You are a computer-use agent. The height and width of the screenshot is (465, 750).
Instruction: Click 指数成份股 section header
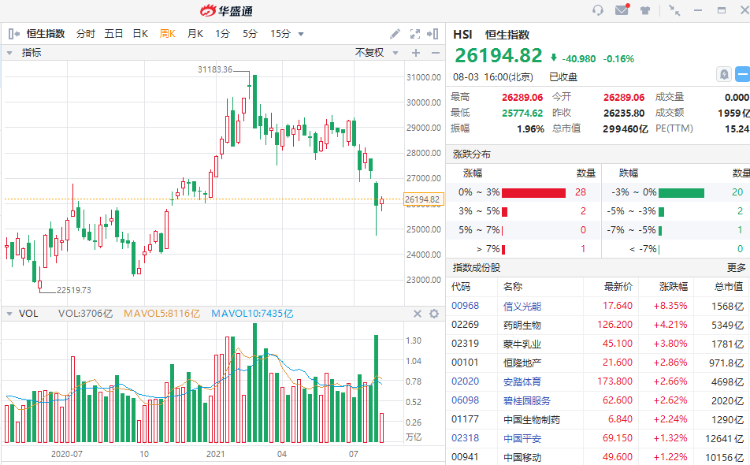(x=476, y=268)
